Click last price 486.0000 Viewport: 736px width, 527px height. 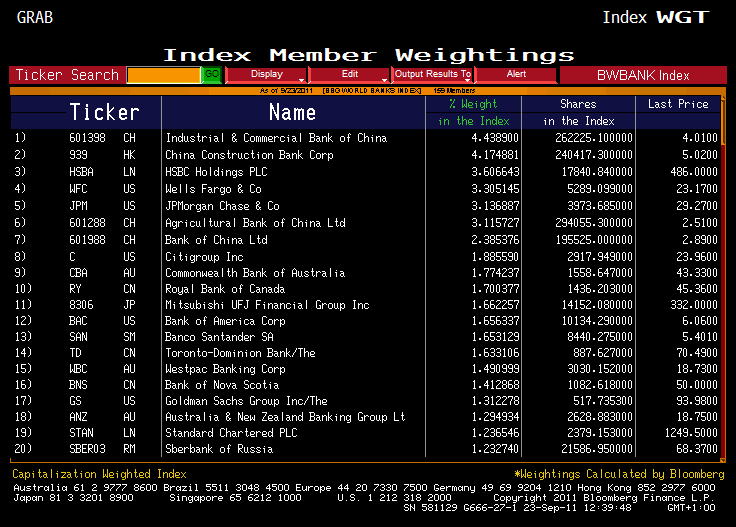[694, 172]
